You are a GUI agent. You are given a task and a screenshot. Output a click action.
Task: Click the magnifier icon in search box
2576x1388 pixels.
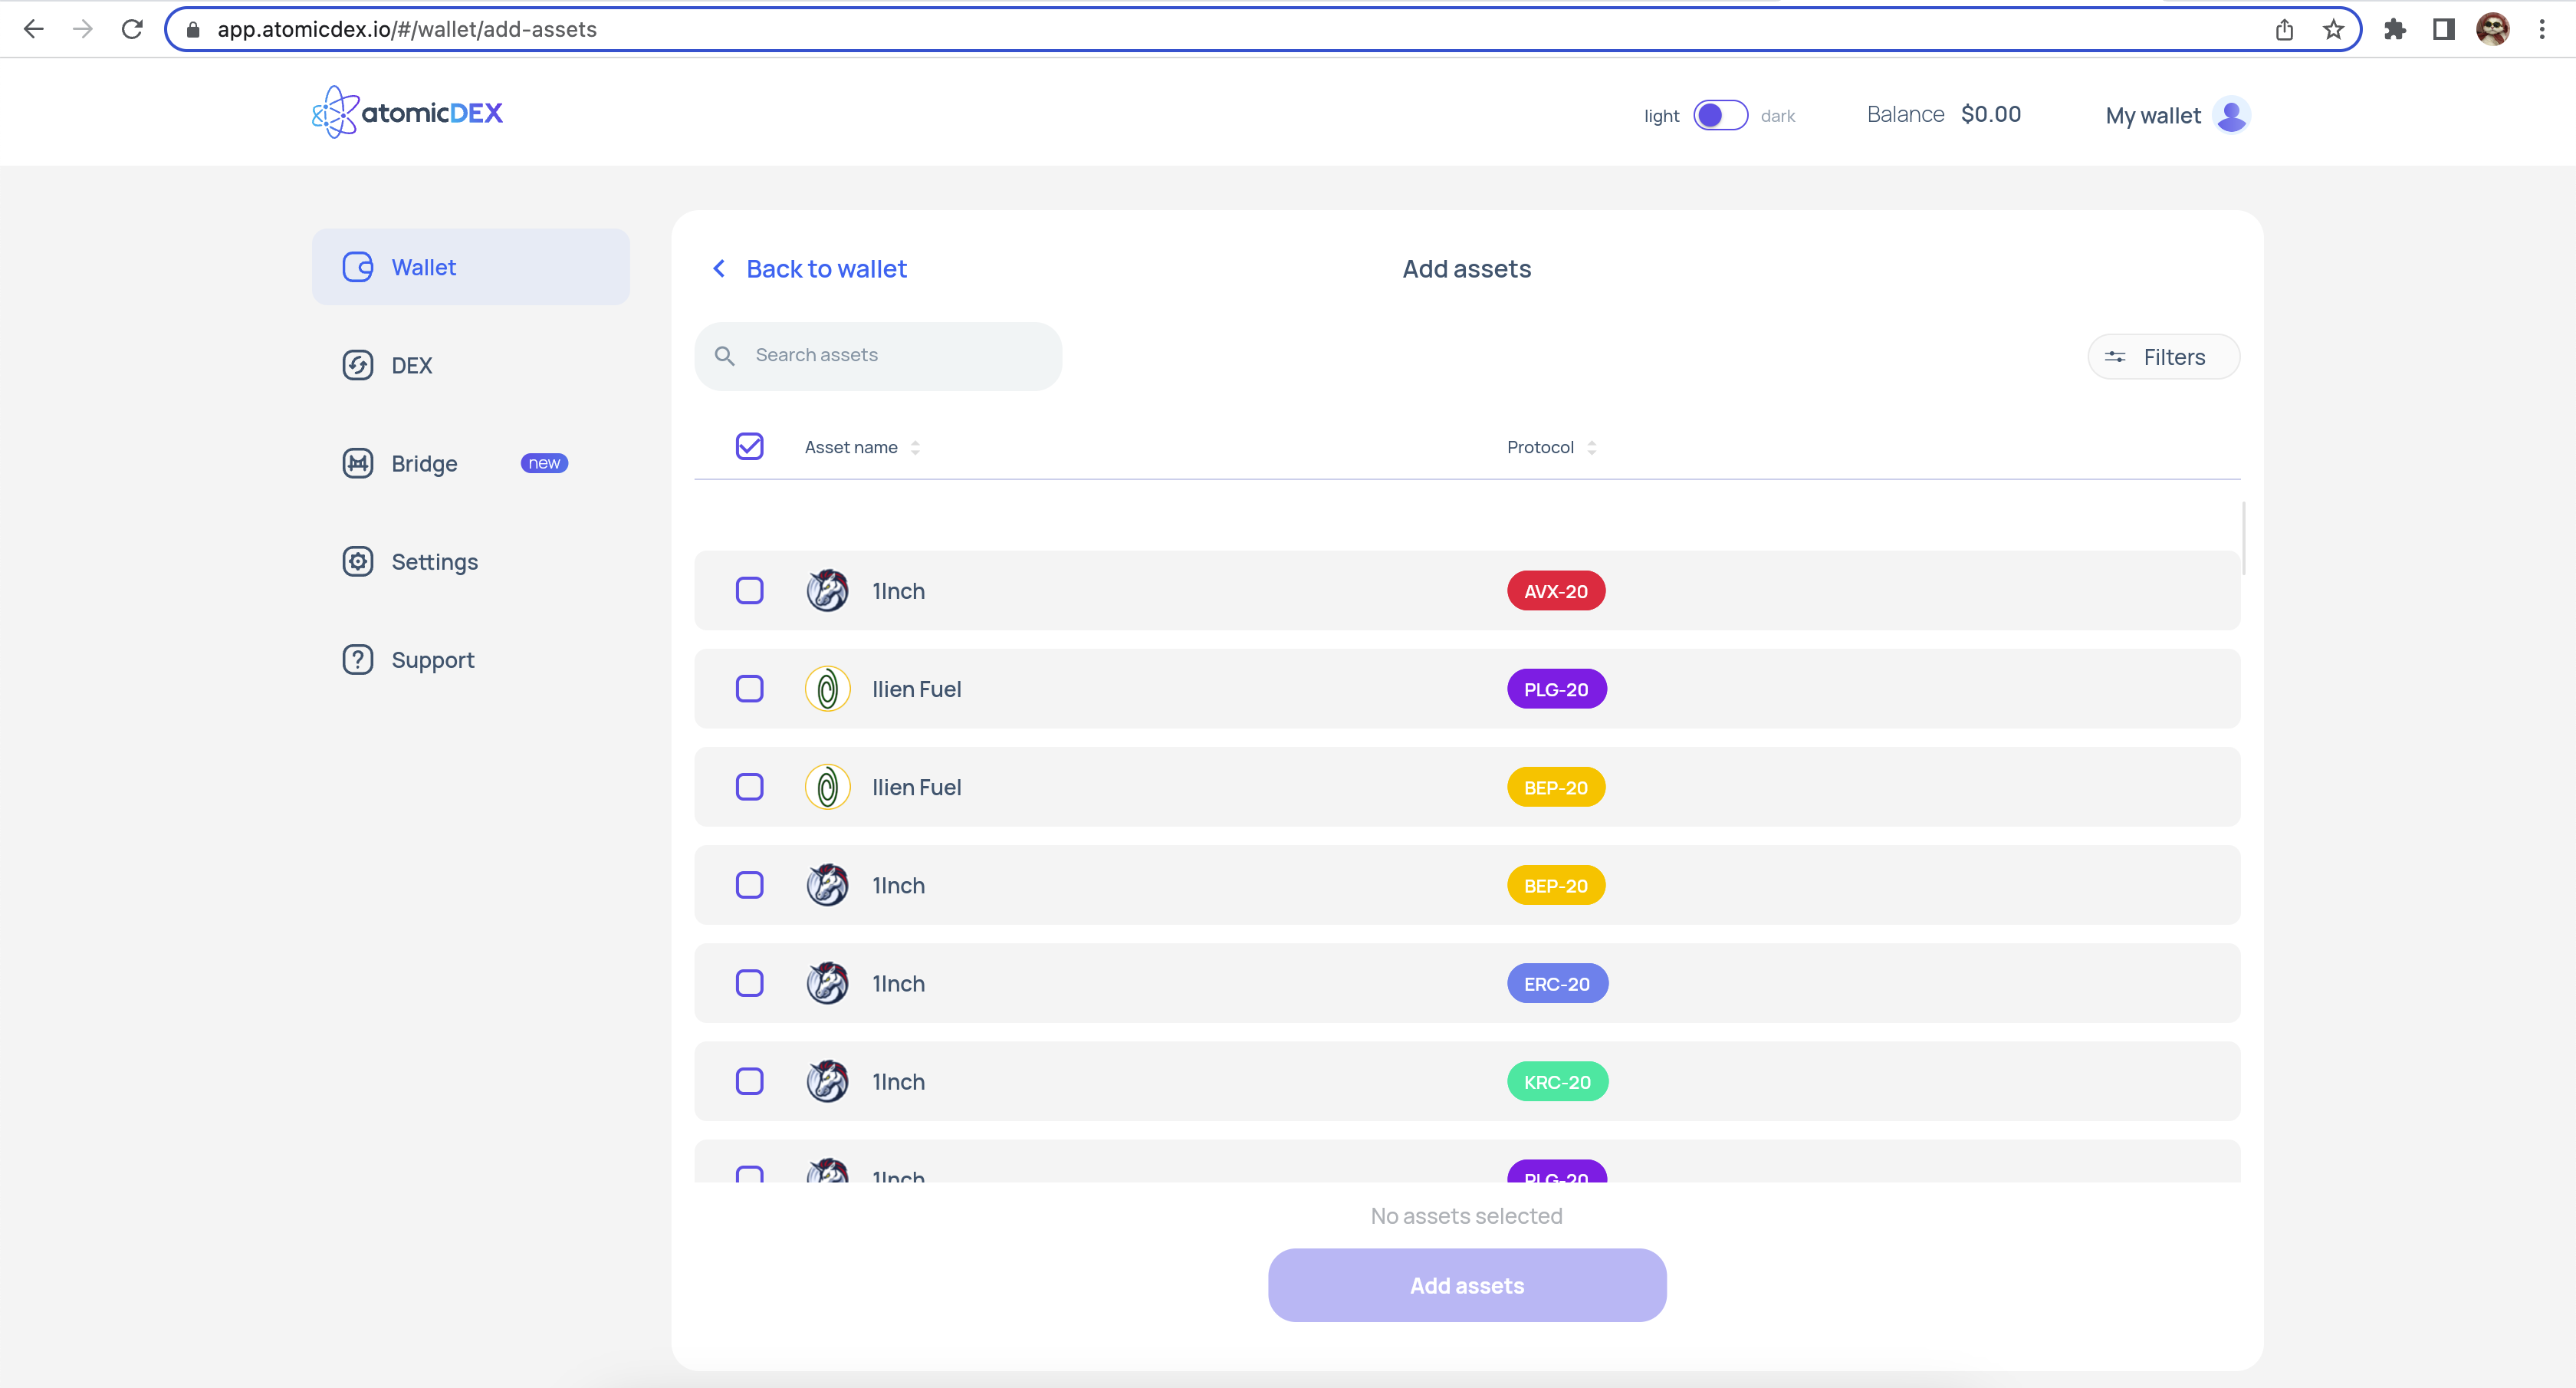point(725,356)
